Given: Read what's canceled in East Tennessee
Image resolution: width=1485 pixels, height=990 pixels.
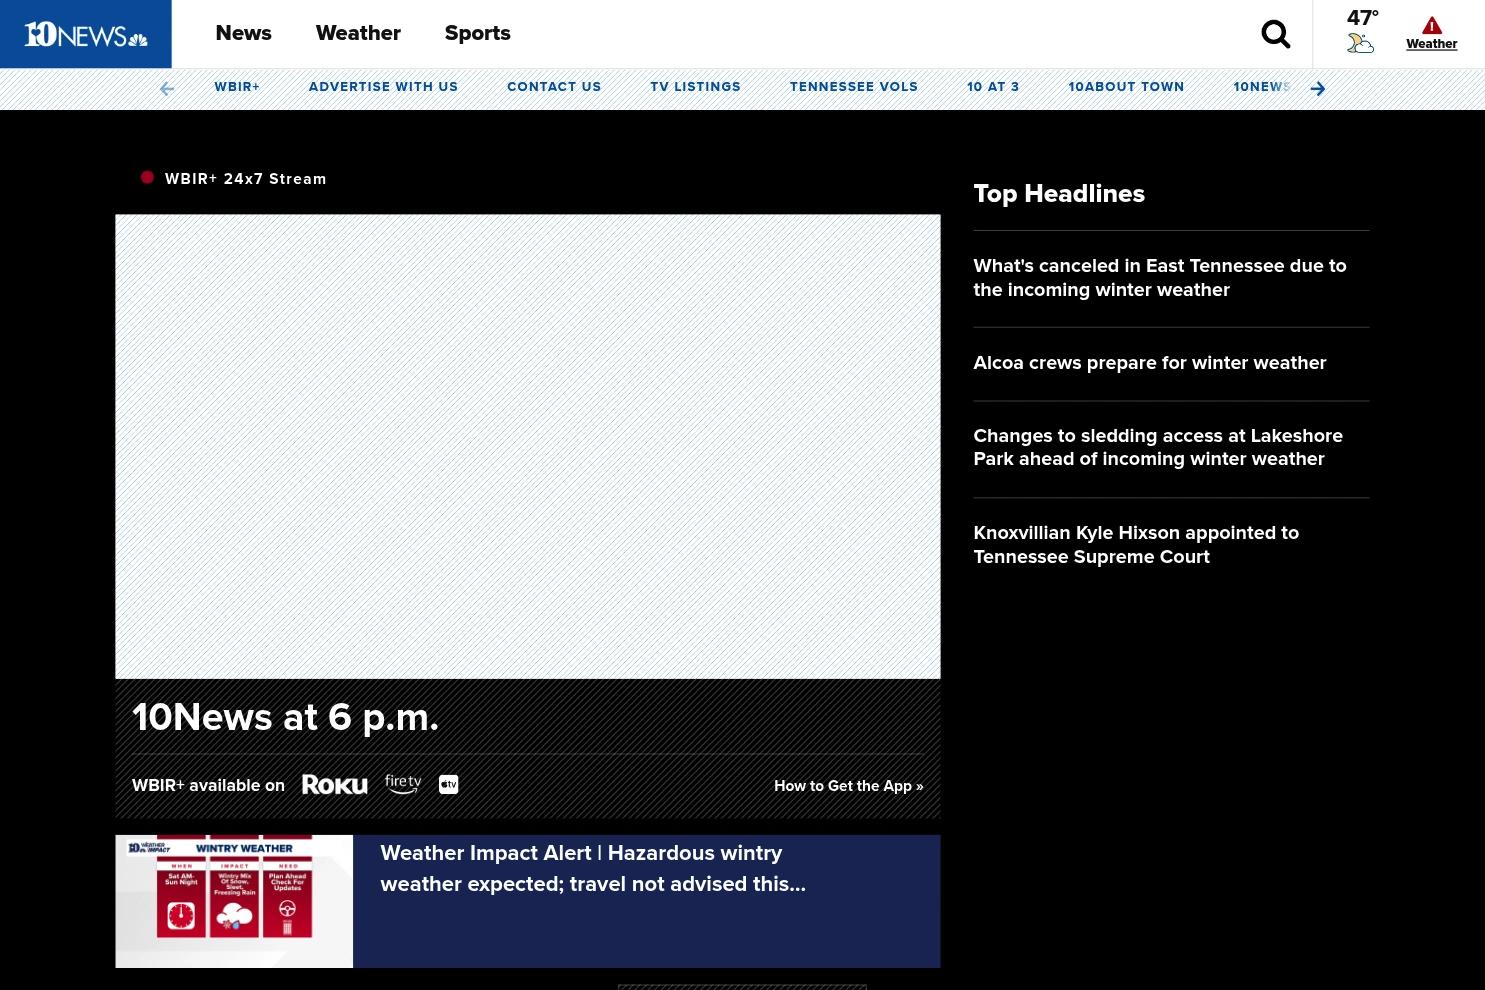Looking at the screenshot, I should click(1160, 278).
